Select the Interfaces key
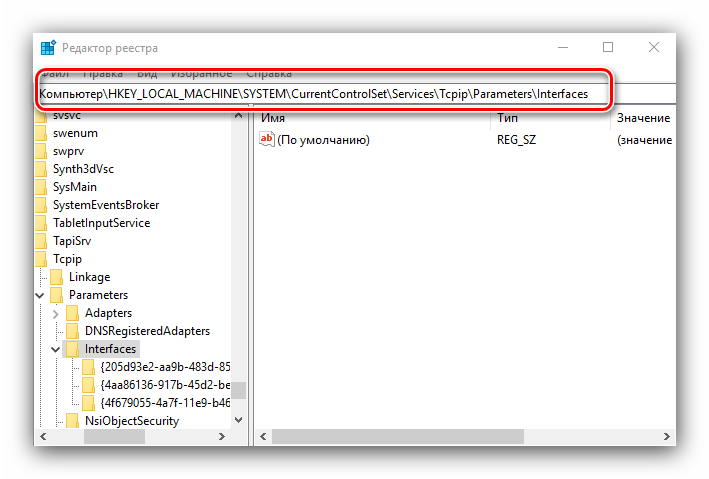The width and height of the screenshot is (709, 479). coord(110,349)
